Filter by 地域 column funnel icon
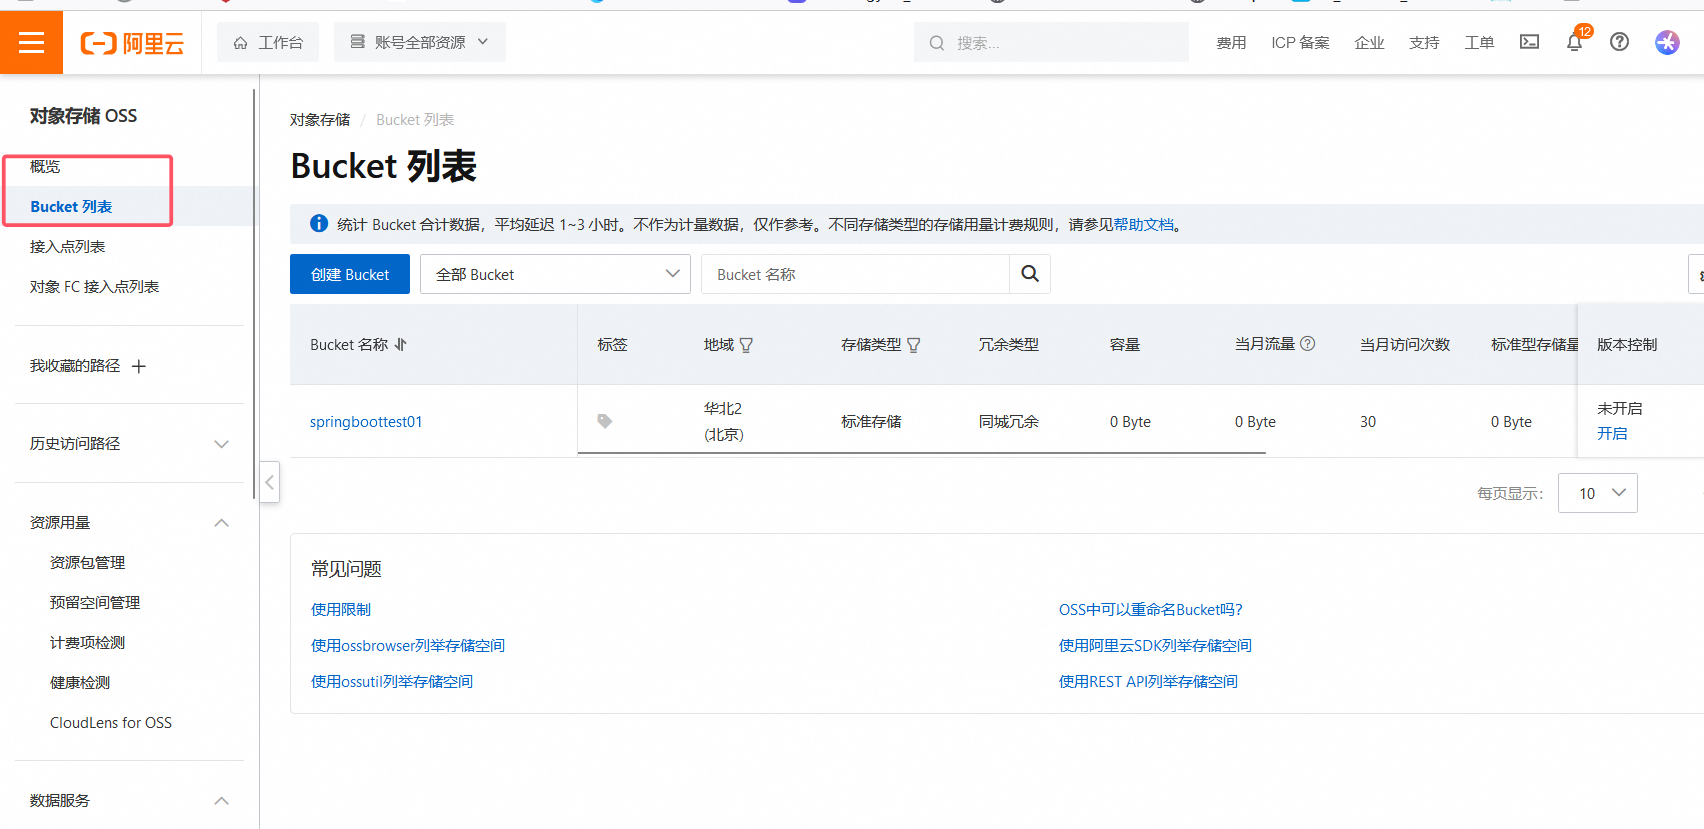 click(746, 345)
